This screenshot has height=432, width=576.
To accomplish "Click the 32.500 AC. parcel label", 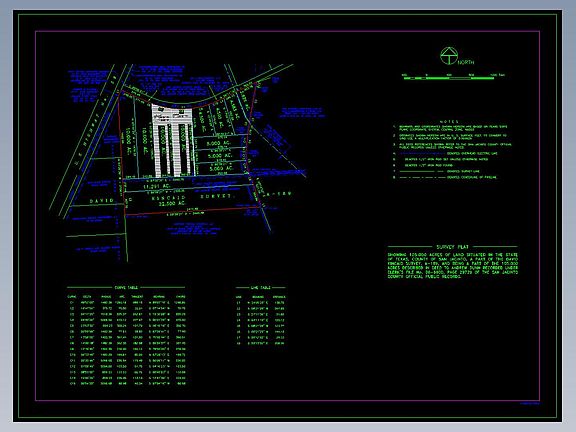I will [172, 203].
